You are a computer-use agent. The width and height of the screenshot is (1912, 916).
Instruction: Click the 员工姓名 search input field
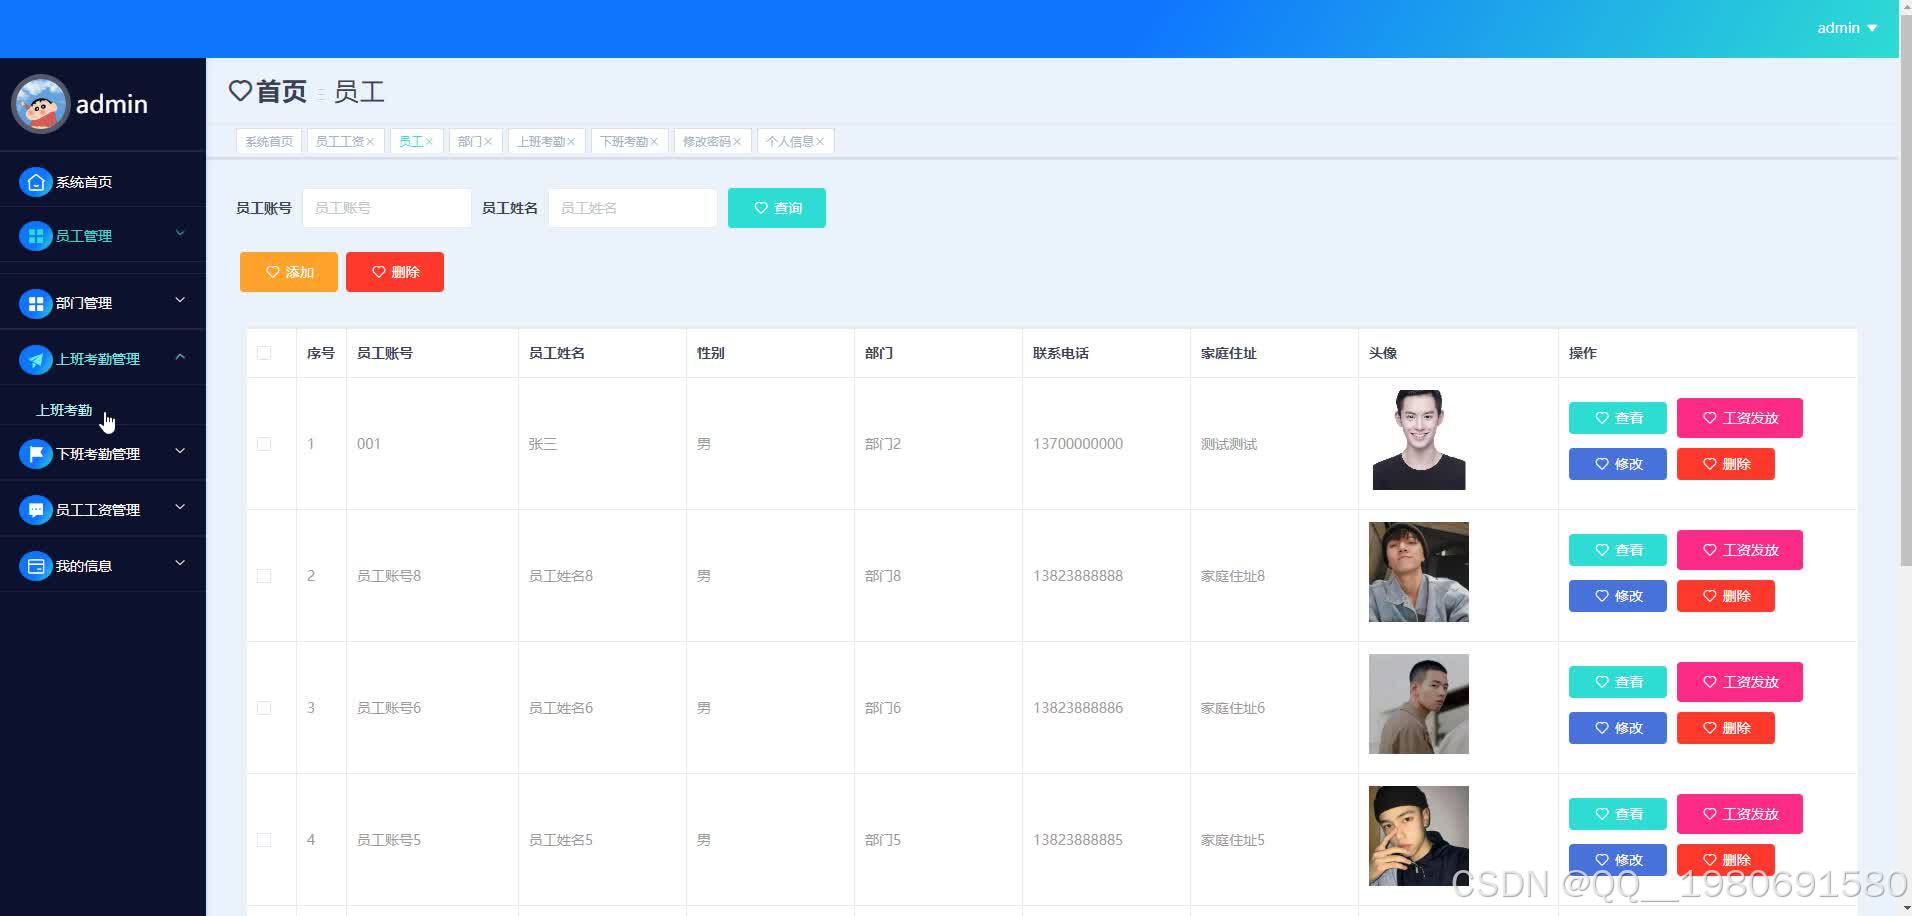(x=631, y=207)
